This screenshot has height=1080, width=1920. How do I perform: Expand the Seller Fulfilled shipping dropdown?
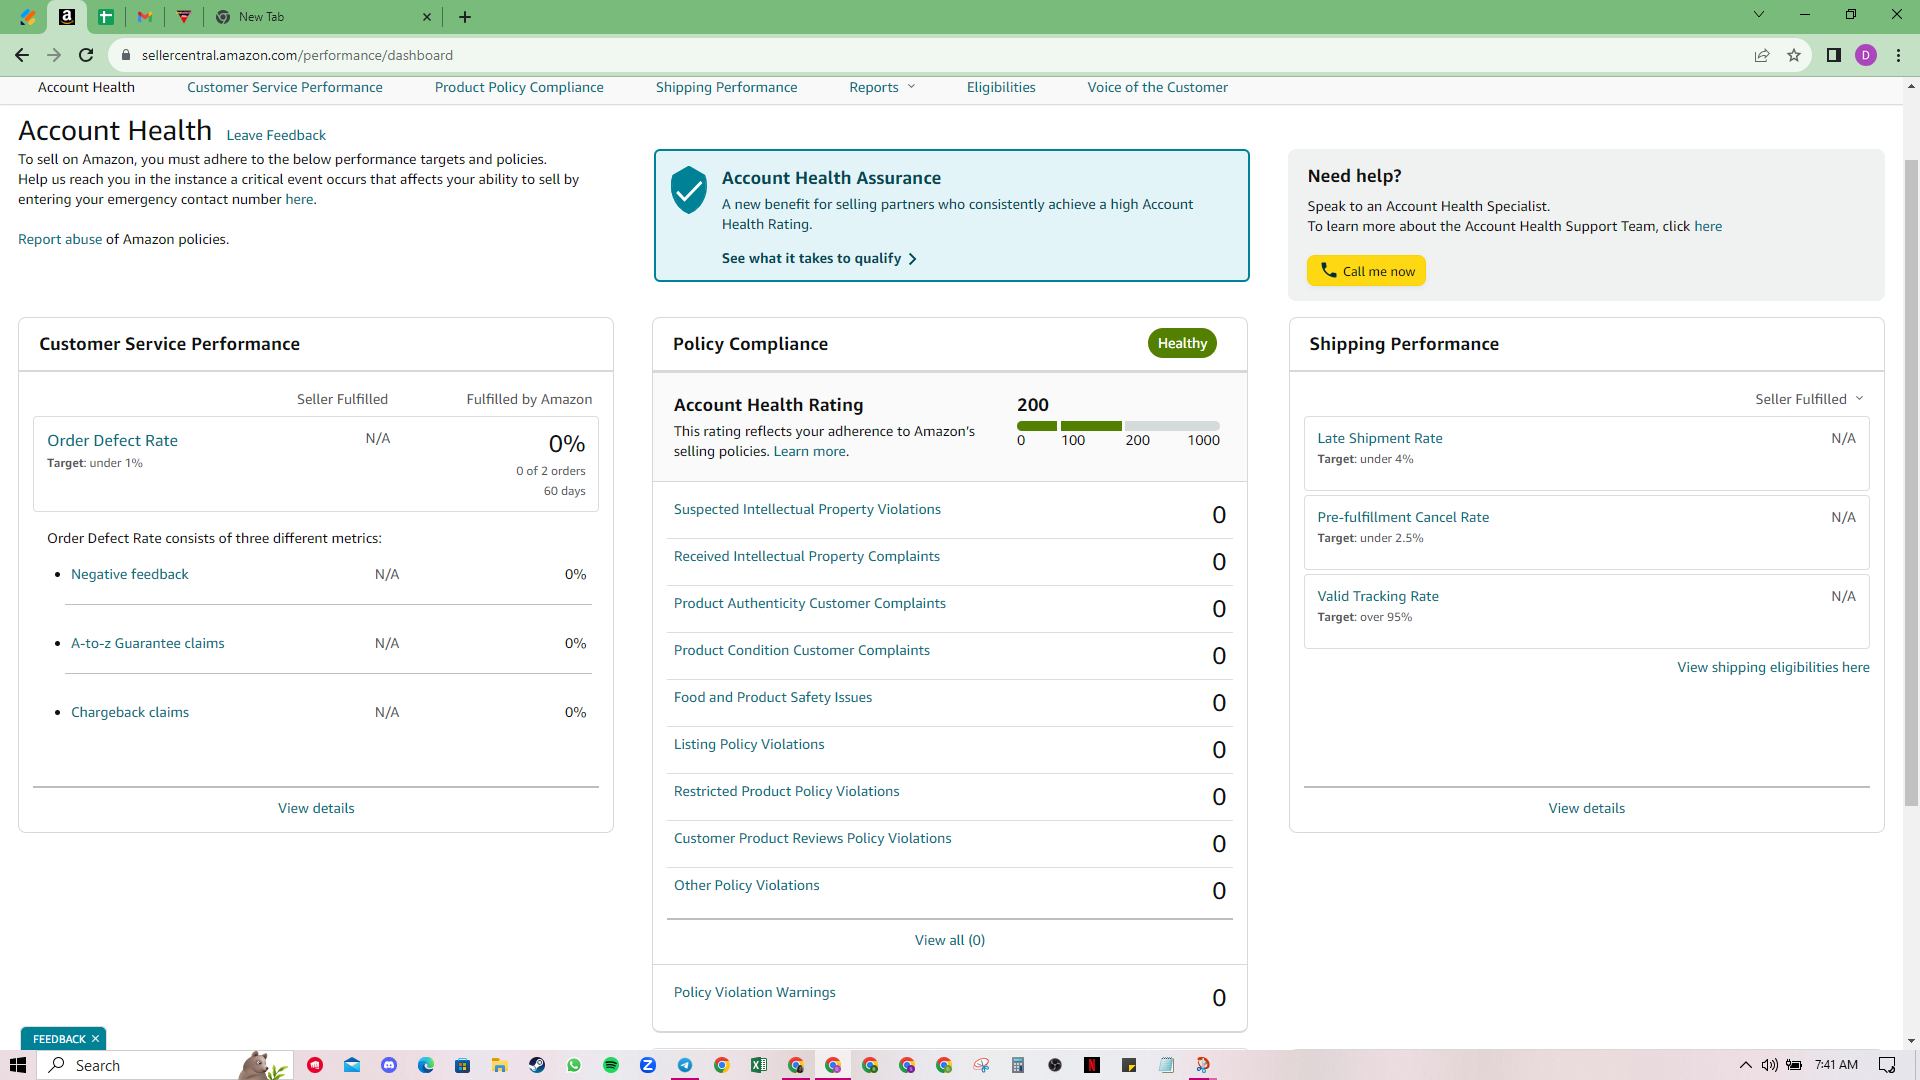click(x=1809, y=399)
